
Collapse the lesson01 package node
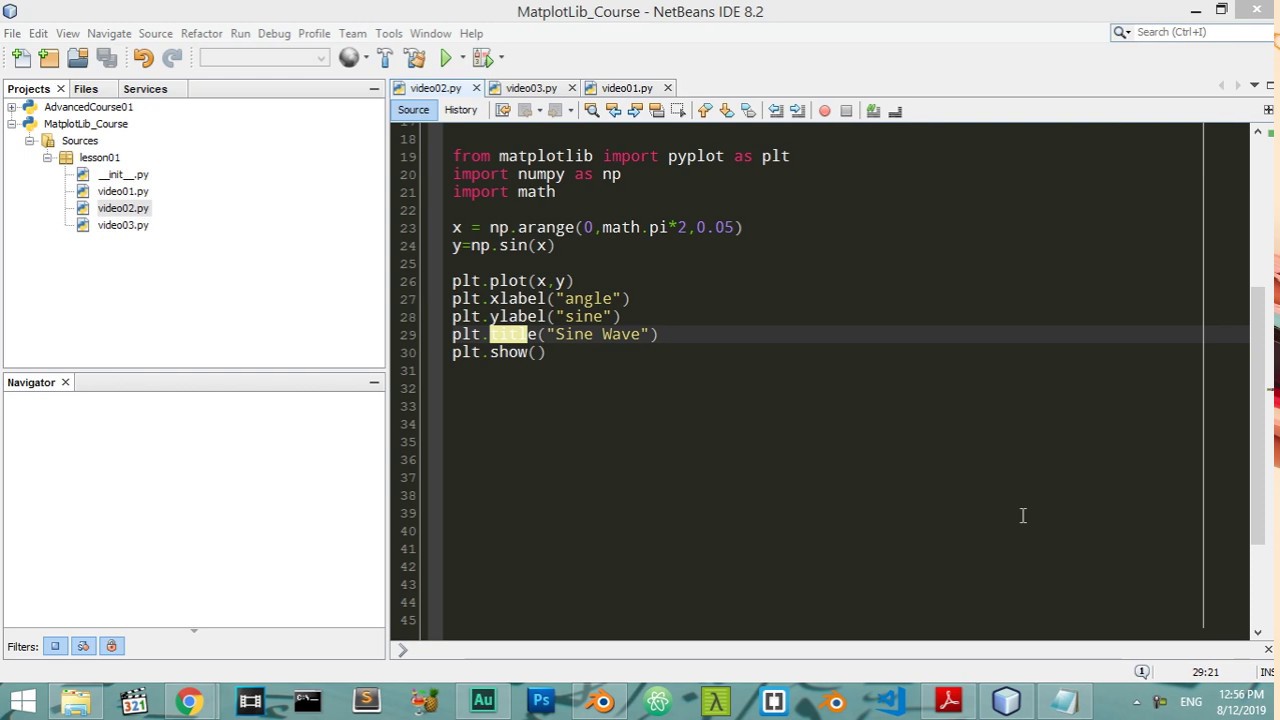(47, 158)
